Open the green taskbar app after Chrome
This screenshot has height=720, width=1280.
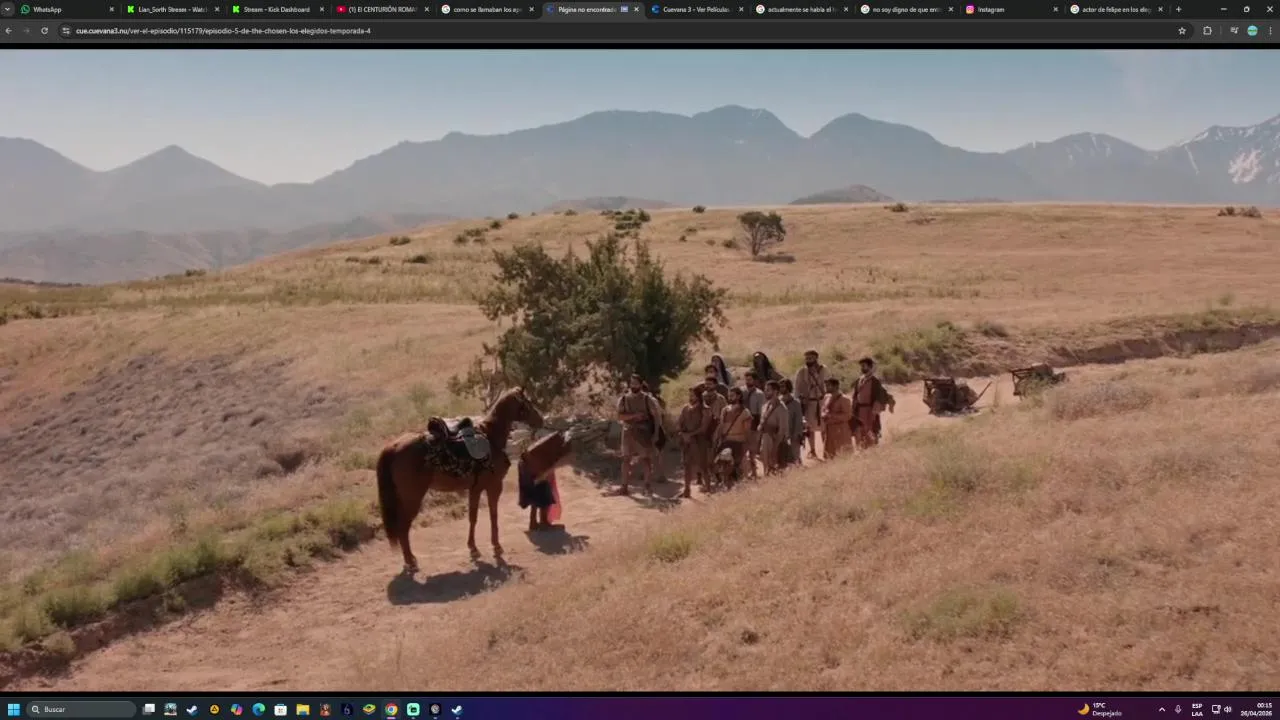[x=413, y=709]
